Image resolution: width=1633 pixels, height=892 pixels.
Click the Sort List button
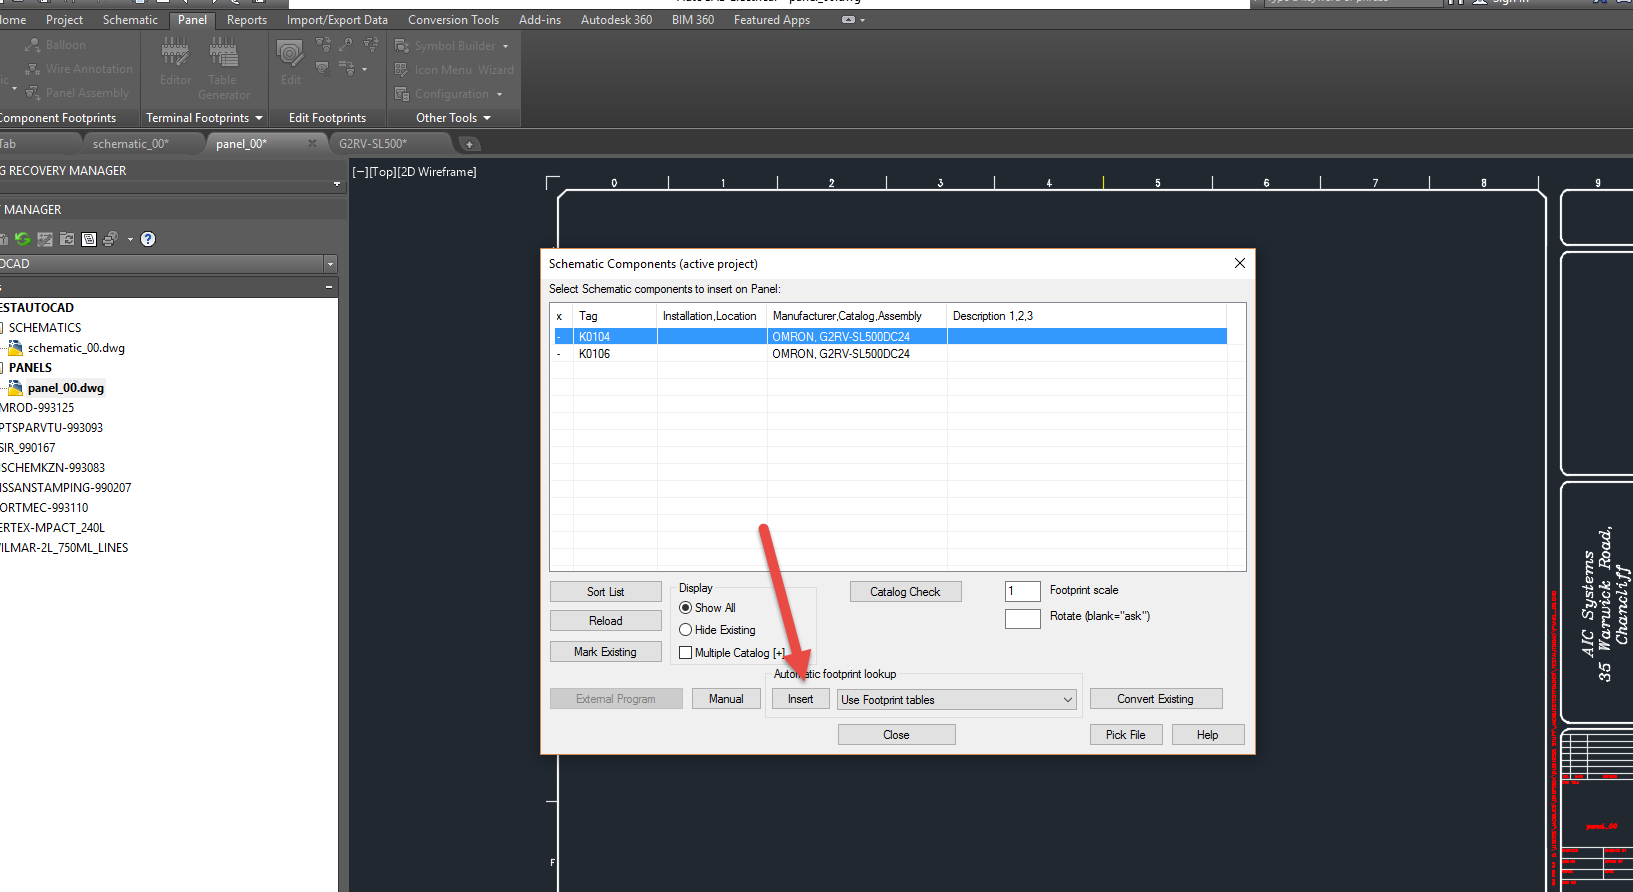pyautogui.click(x=605, y=592)
